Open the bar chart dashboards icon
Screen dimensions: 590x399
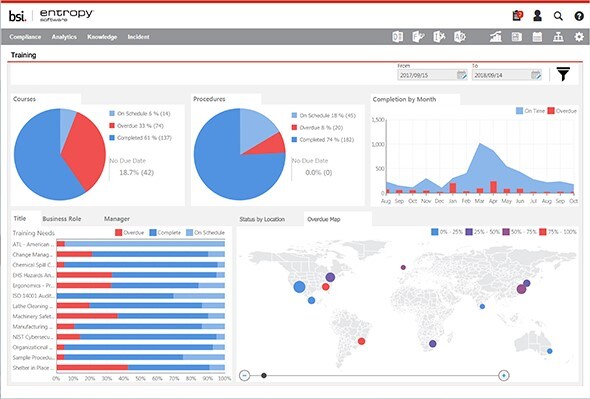496,37
